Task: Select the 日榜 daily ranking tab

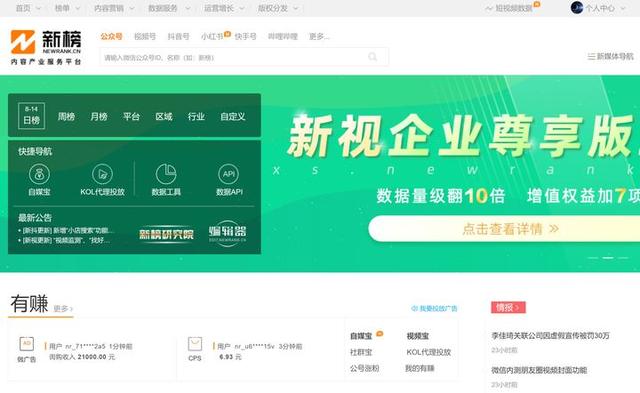Action: (31, 116)
